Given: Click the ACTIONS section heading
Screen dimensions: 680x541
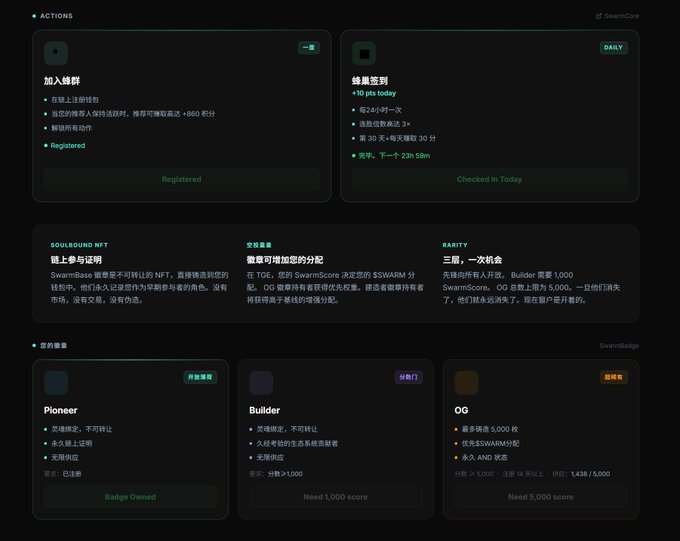Looking at the screenshot, I should [56, 16].
